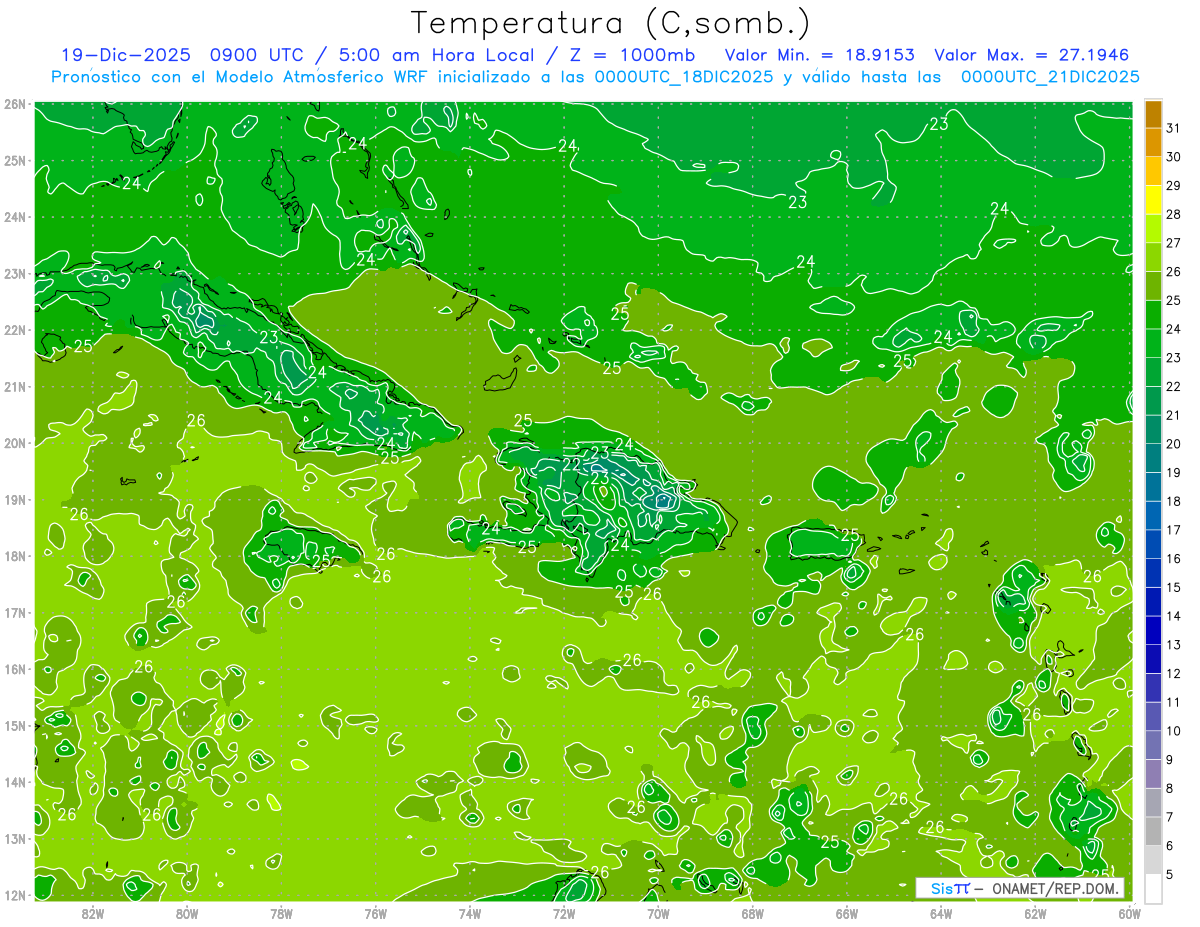
Task: Click the "7" label on the color scale
Action: 1171,817
